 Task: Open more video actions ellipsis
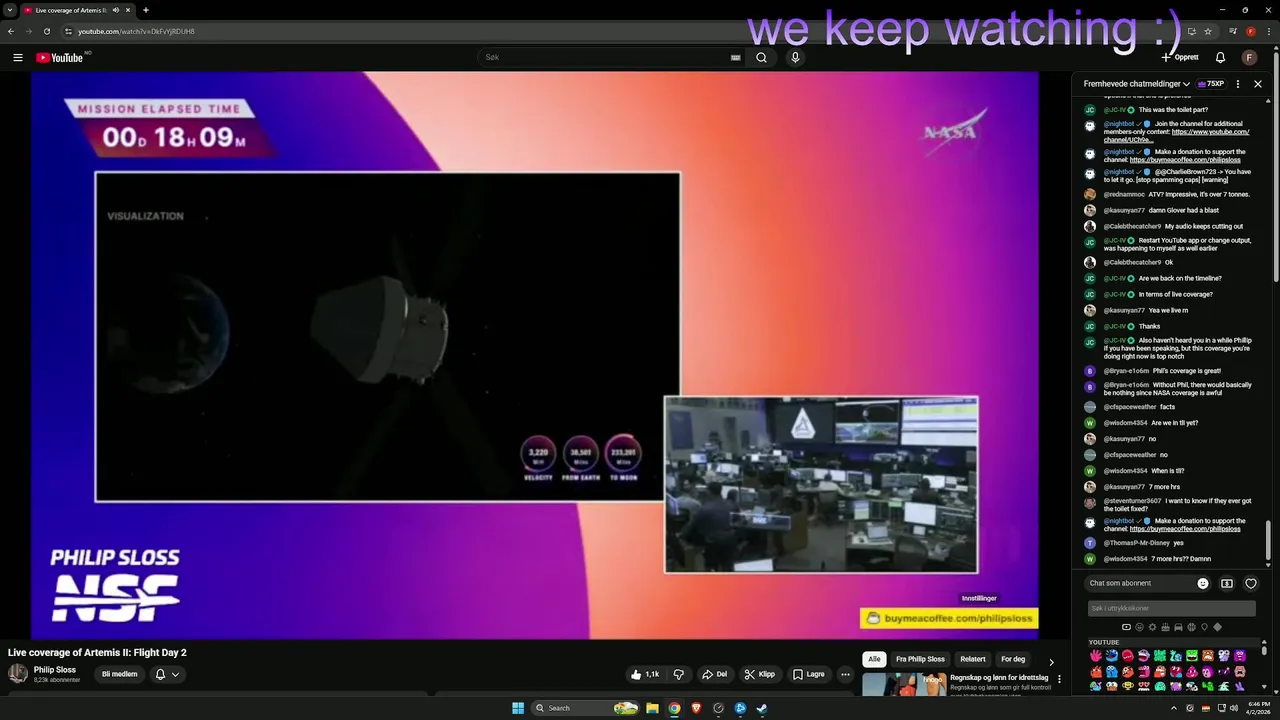coord(845,674)
